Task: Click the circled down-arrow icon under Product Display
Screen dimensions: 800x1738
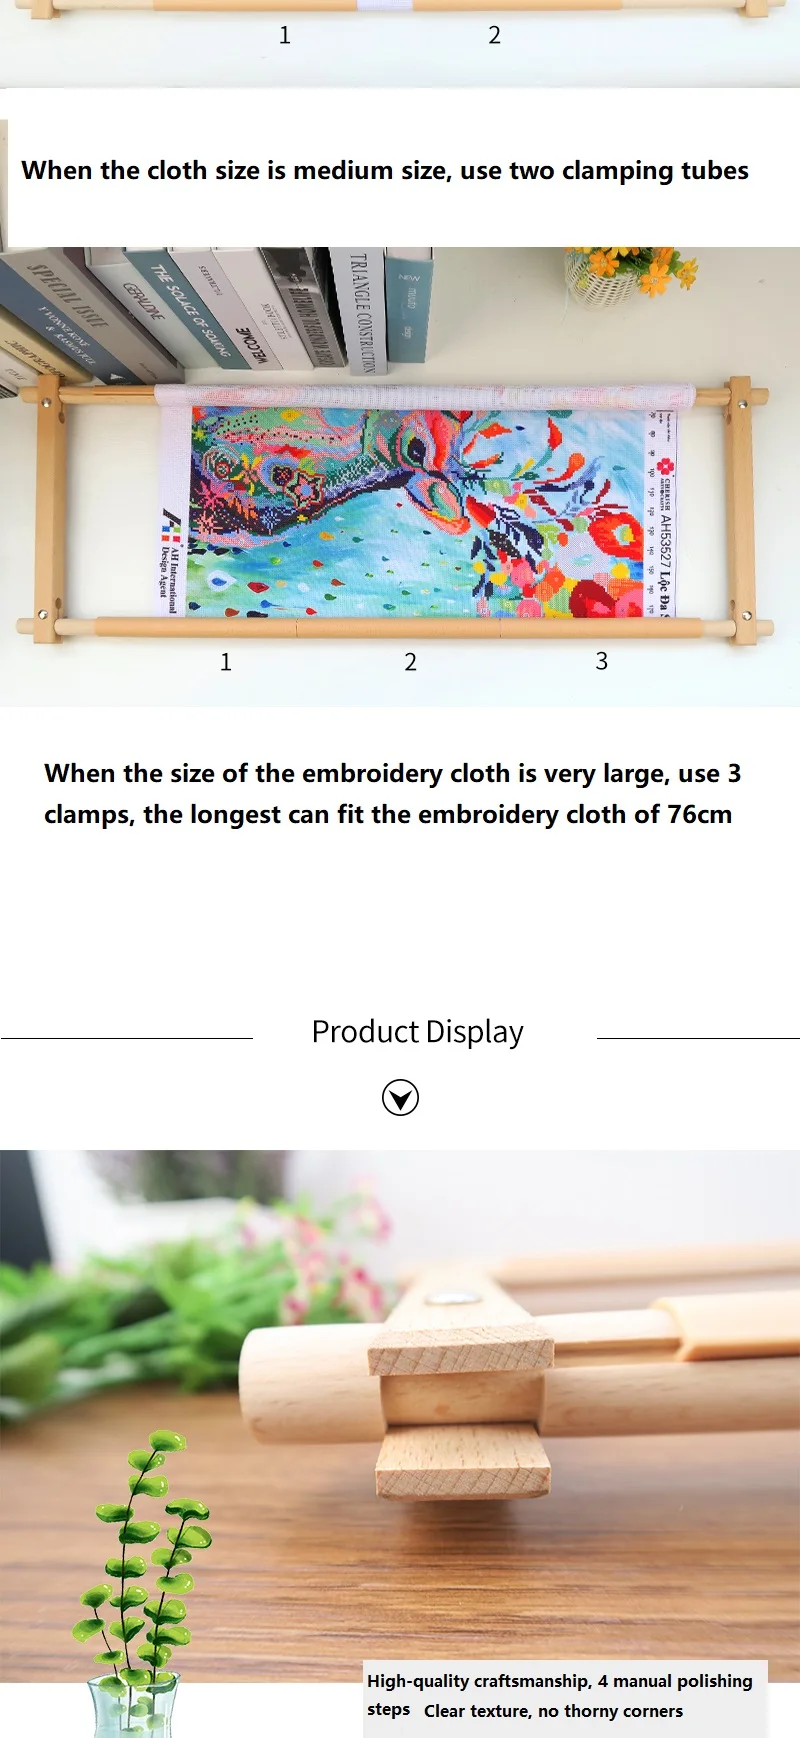Action: pos(400,1098)
